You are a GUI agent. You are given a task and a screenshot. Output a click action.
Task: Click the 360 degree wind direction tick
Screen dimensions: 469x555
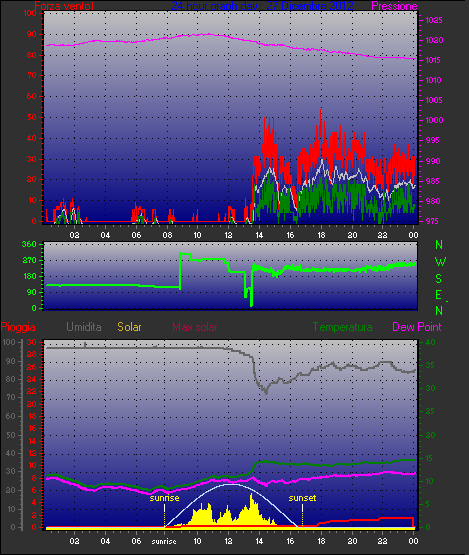pyautogui.click(x=29, y=244)
